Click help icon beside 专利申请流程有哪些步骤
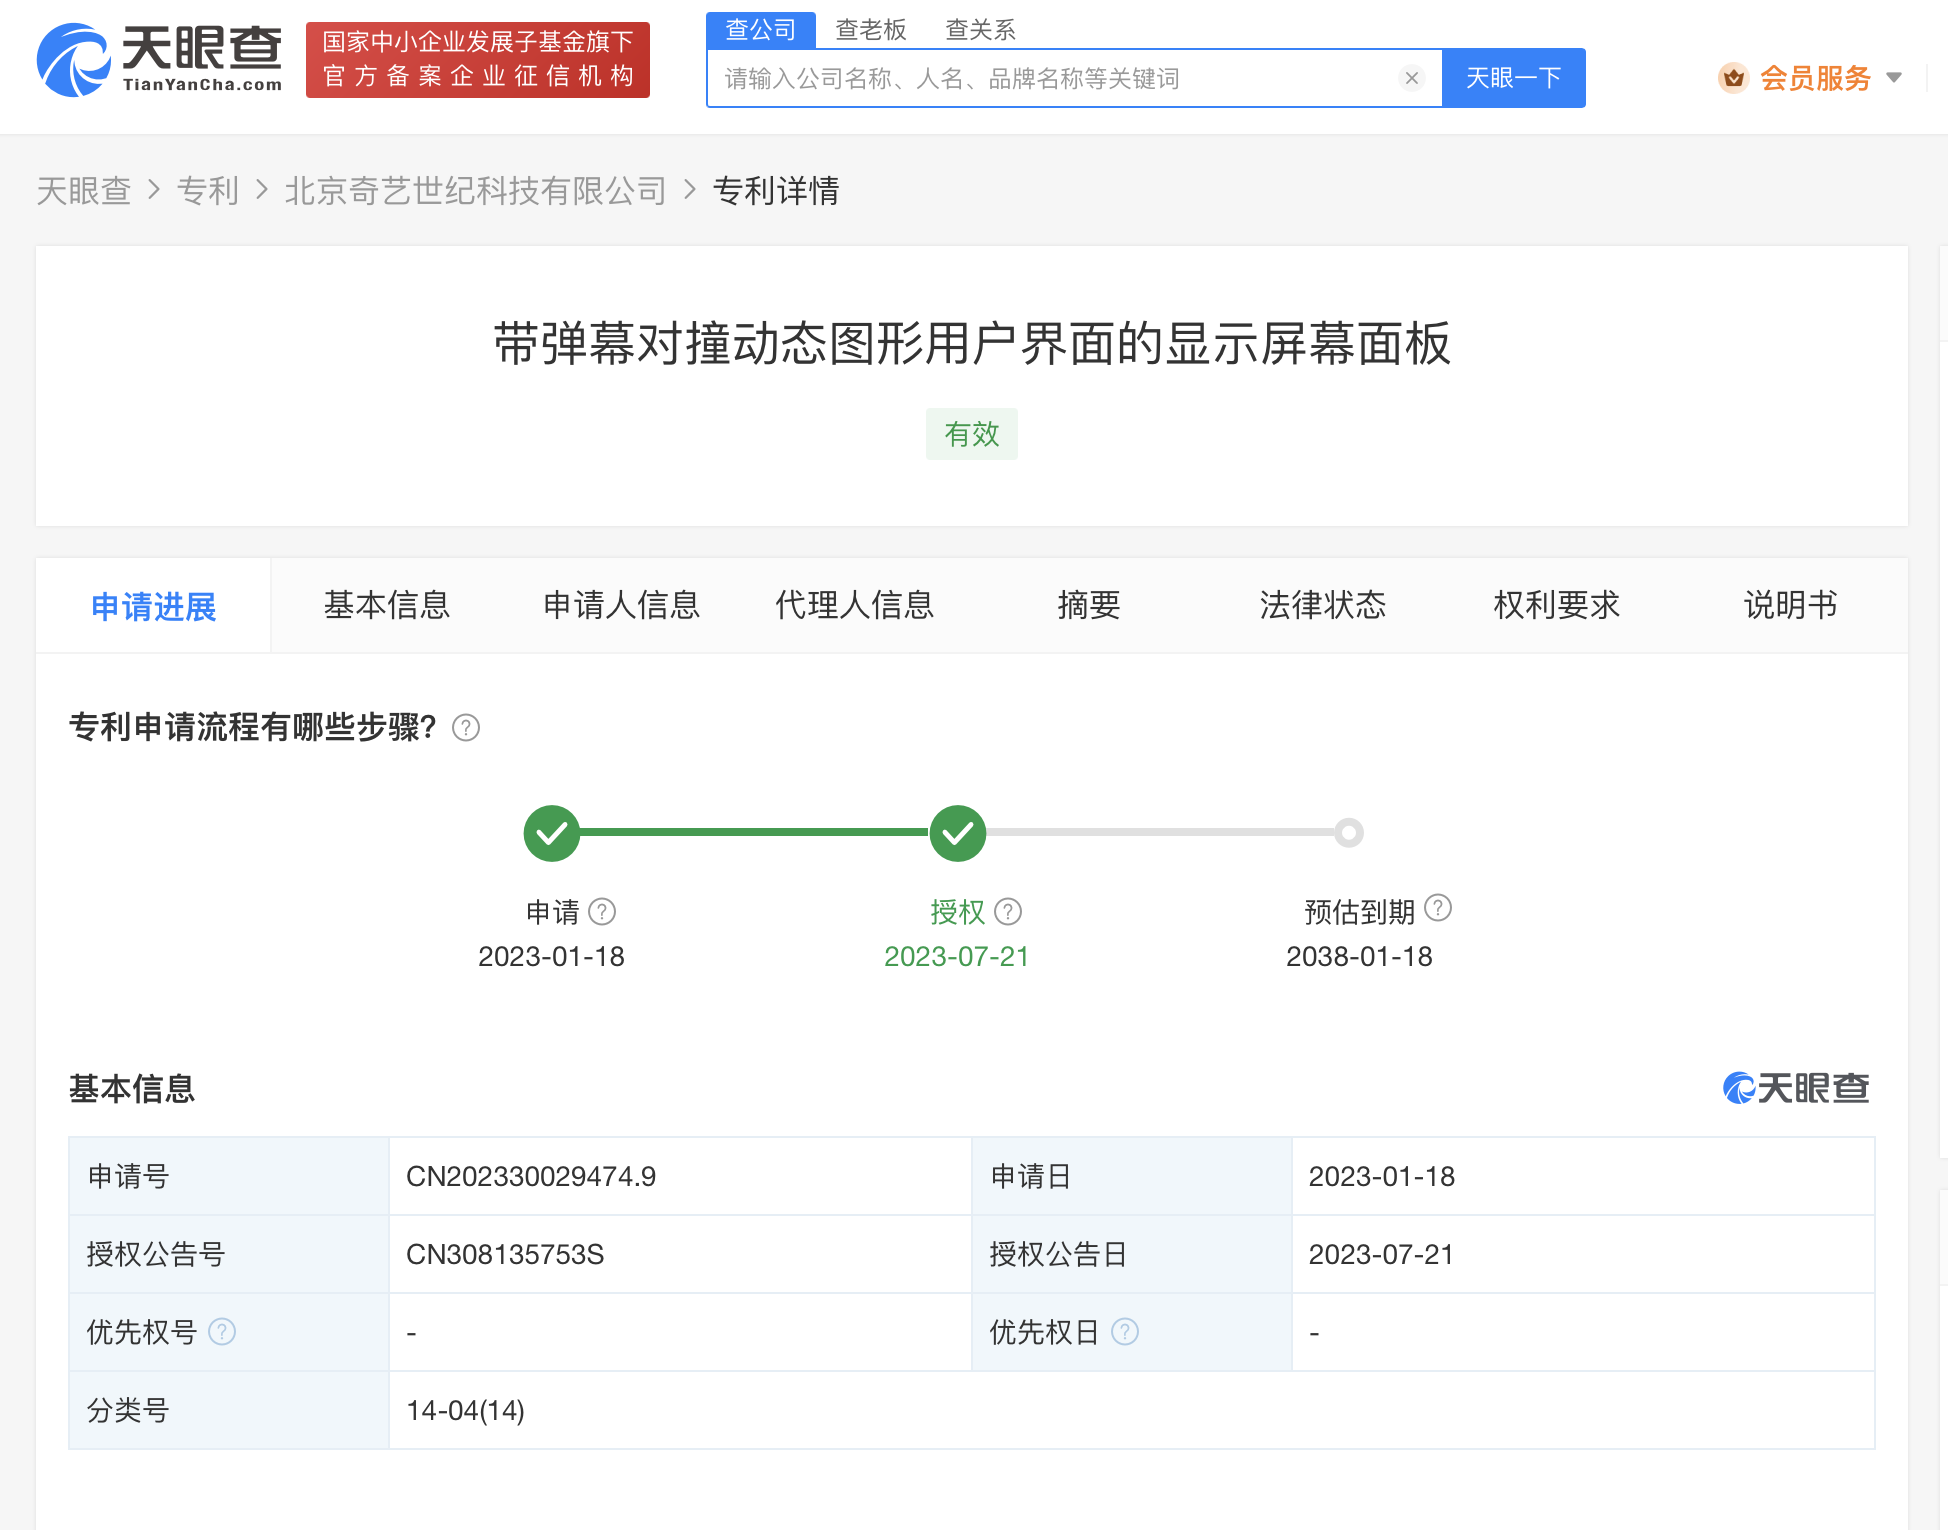The width and height of the screenshot is (1948, 1530). tap(466, 728)
